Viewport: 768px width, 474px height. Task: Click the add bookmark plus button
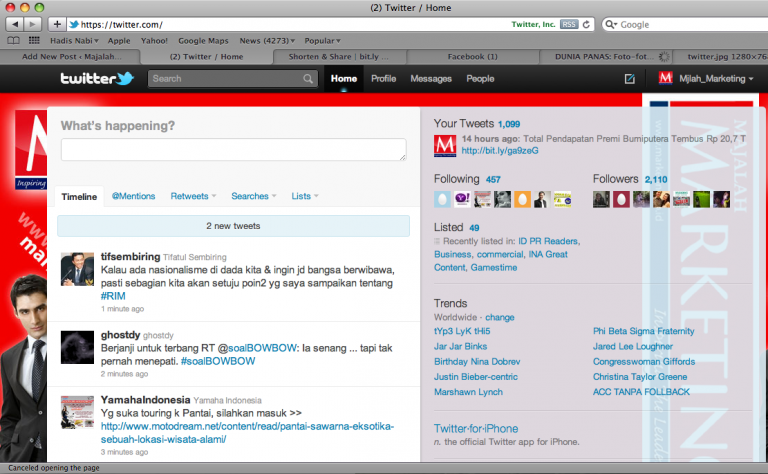pyautogui.click(x=56, y=24)
